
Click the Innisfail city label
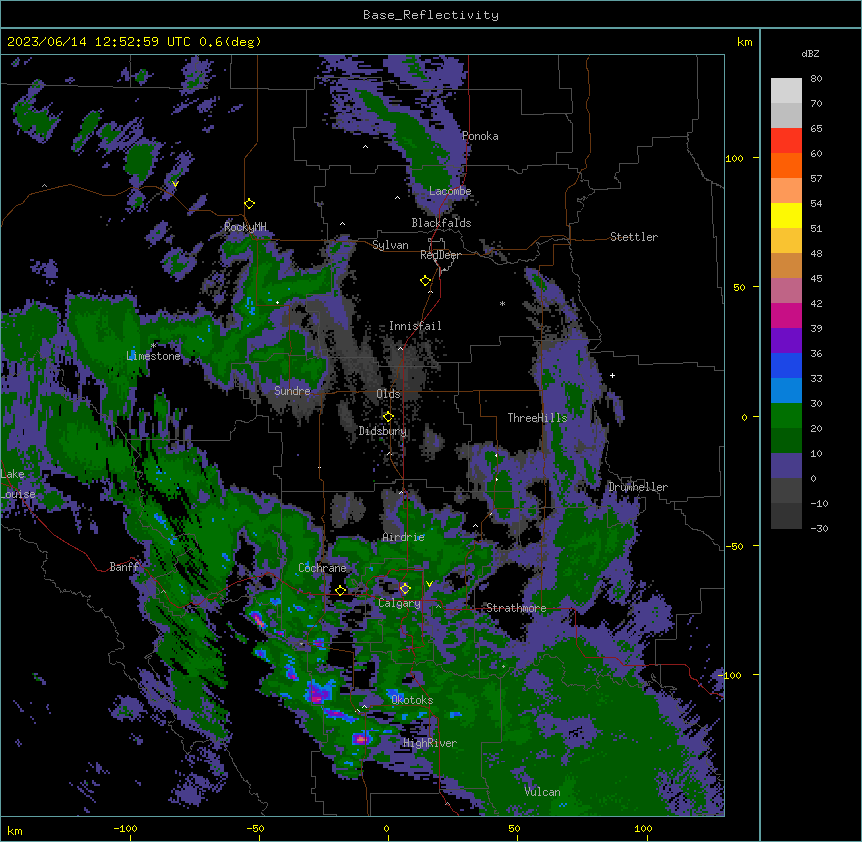pyautogui.click(x=415, y=326)
